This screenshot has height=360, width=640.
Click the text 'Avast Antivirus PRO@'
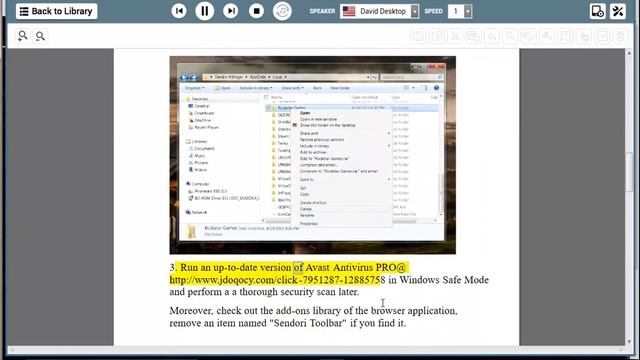[356, 268]
